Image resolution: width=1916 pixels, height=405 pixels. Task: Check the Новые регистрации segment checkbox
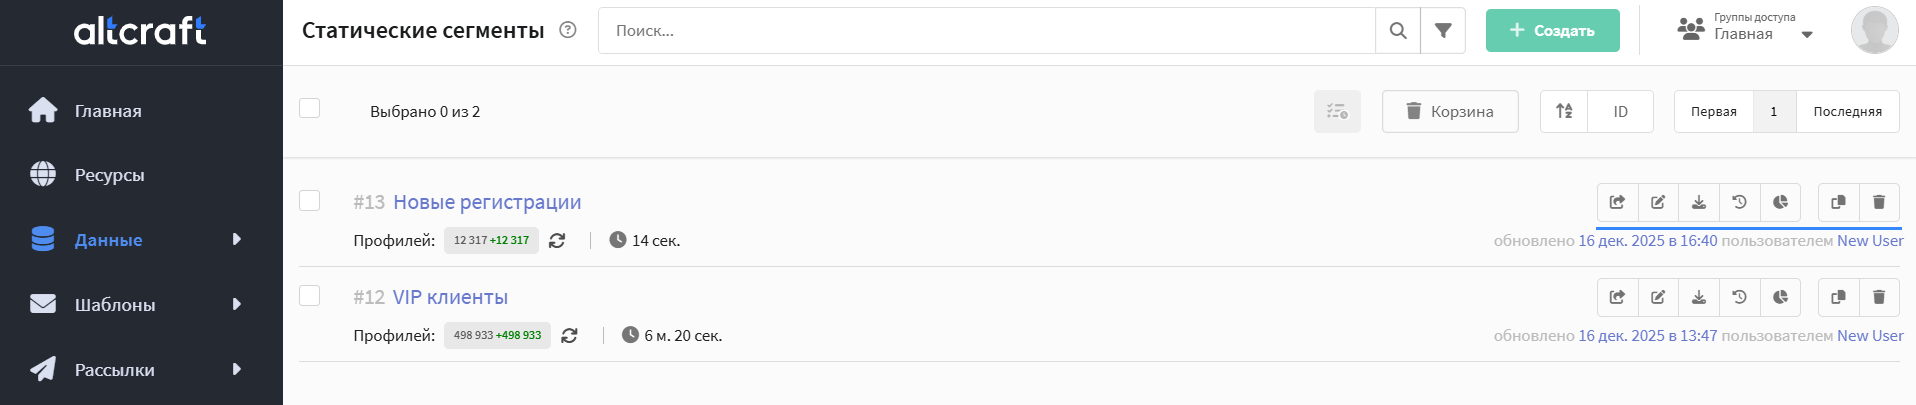coord(310,201)
